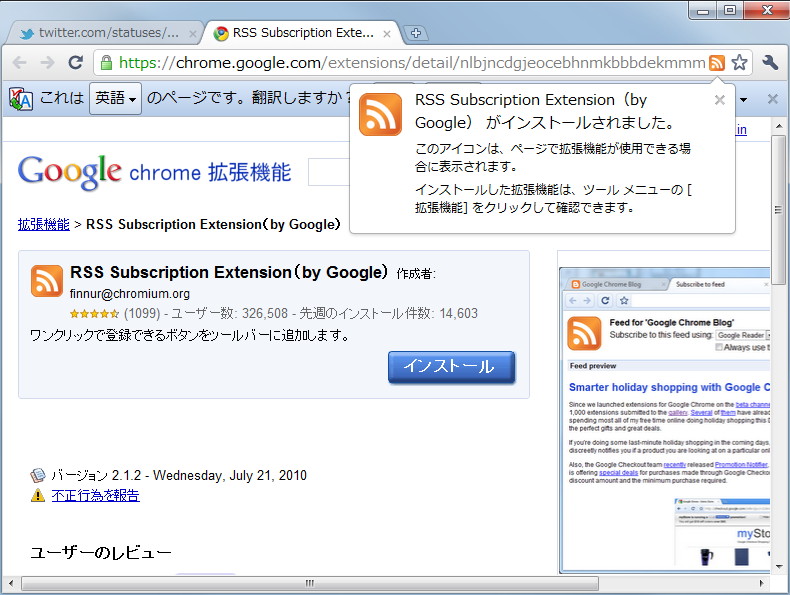Click the horizontal scrollbar right arrow

point(761,583)
